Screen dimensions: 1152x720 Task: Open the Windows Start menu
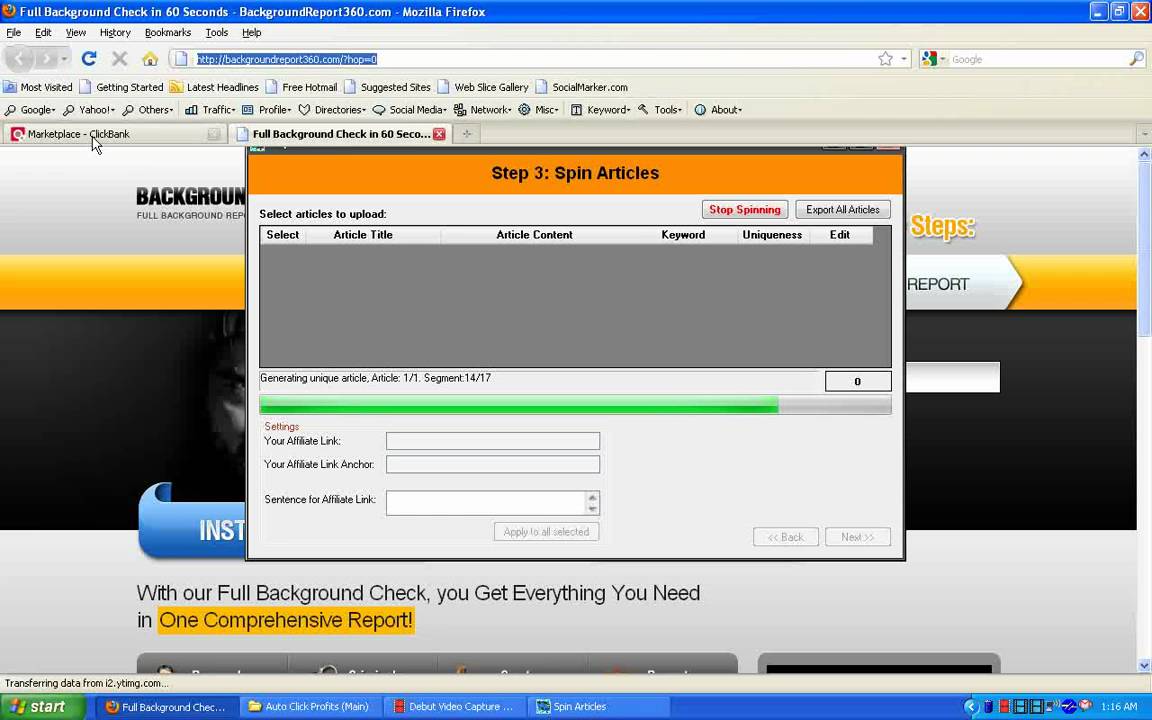point(43,707)
